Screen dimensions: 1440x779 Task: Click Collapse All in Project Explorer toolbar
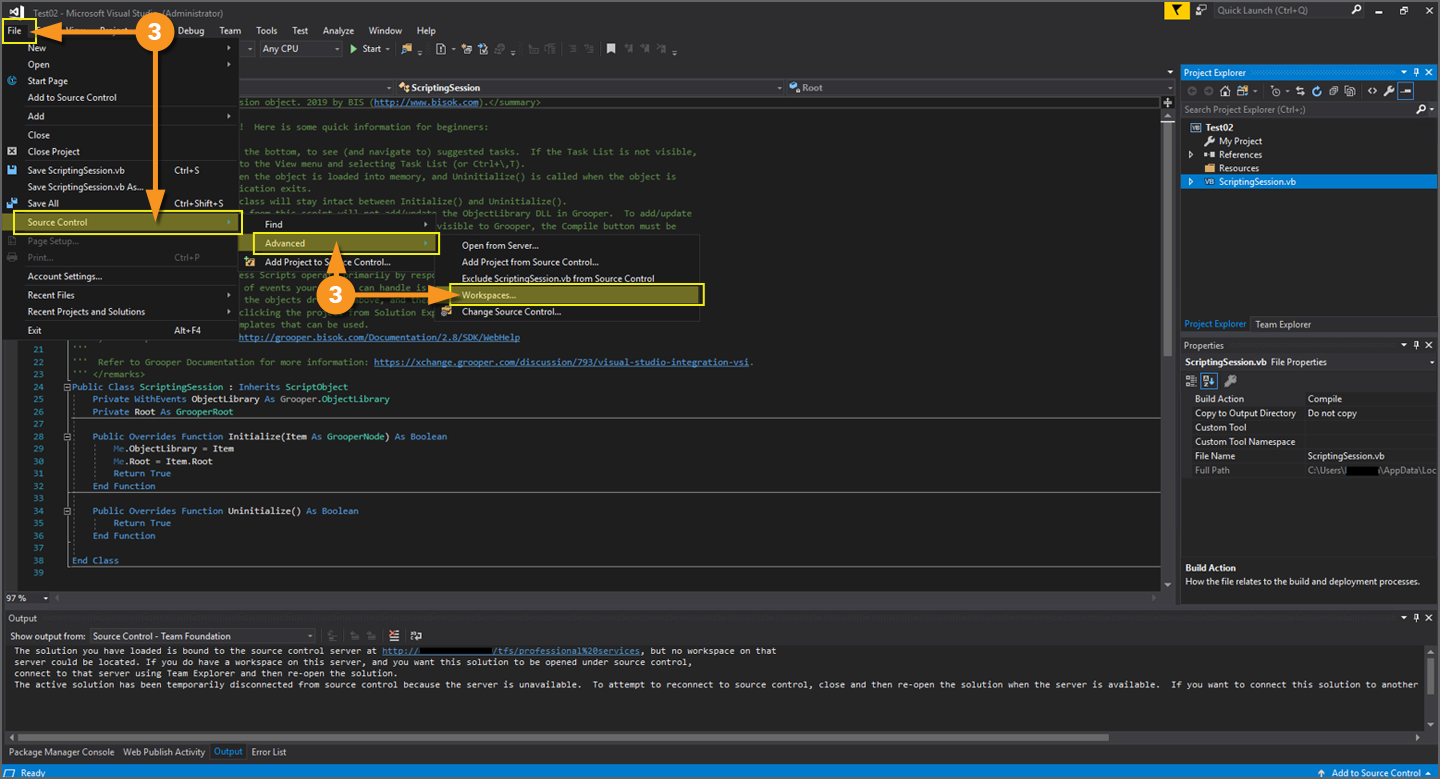click(x=1333, y=91)
